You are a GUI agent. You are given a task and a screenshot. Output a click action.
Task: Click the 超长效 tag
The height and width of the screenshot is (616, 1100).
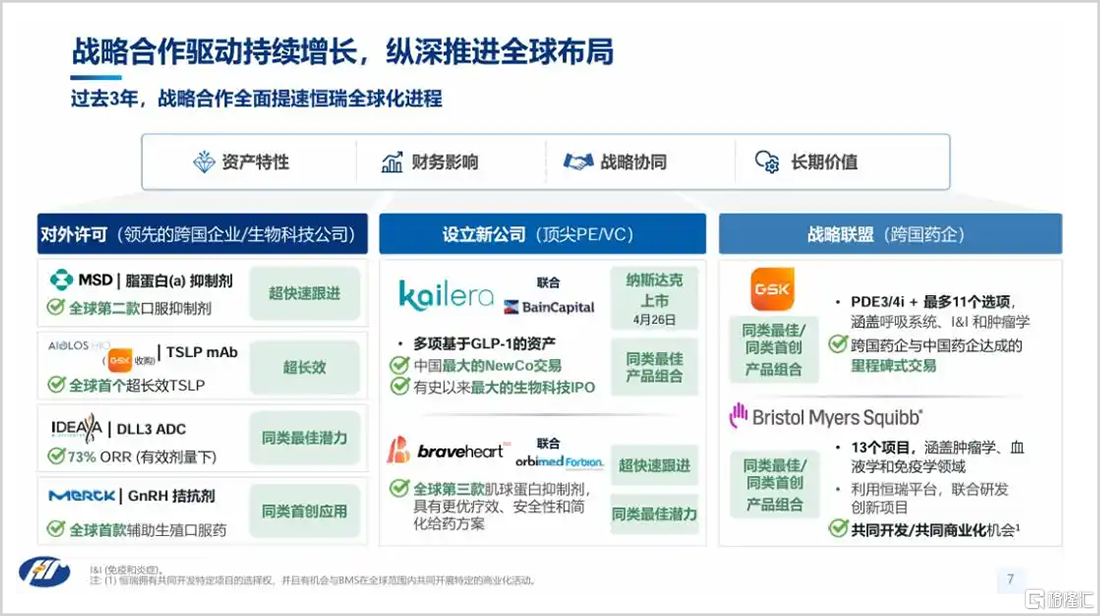(x=304, y=367)
